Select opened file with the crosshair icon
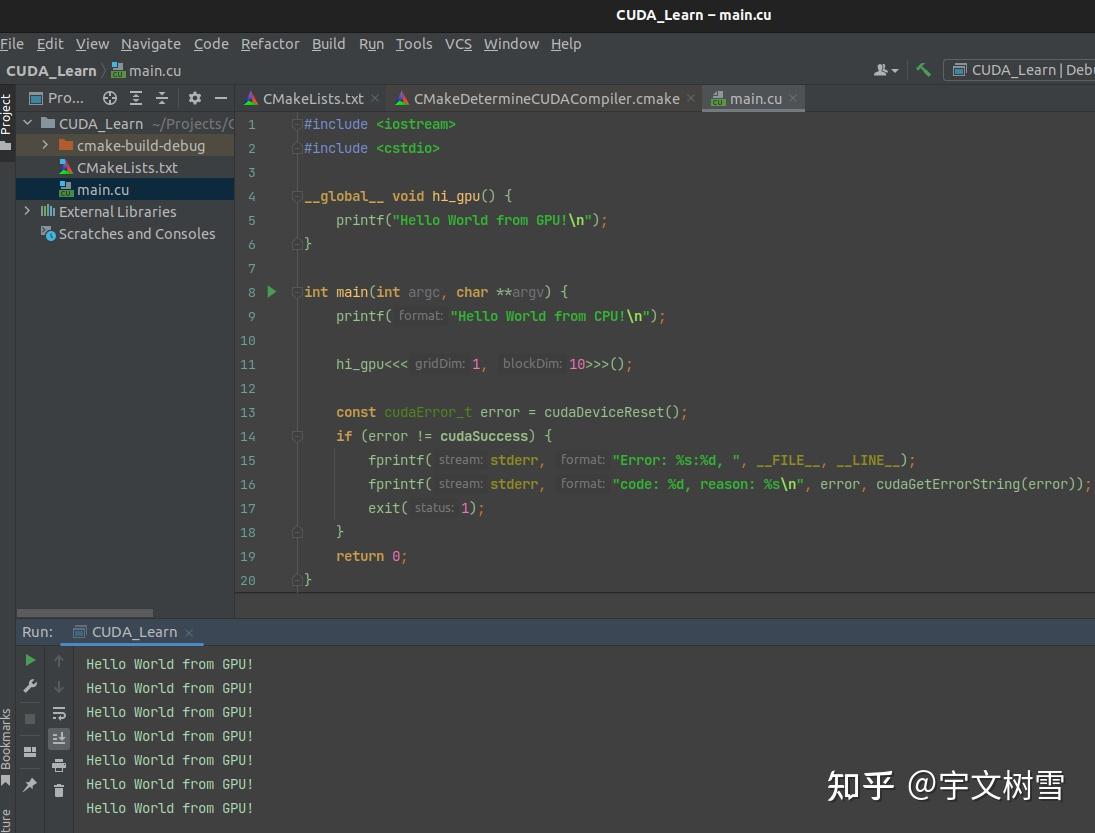Viewport: 1095px width, 833px height. [x=110, y=98]
